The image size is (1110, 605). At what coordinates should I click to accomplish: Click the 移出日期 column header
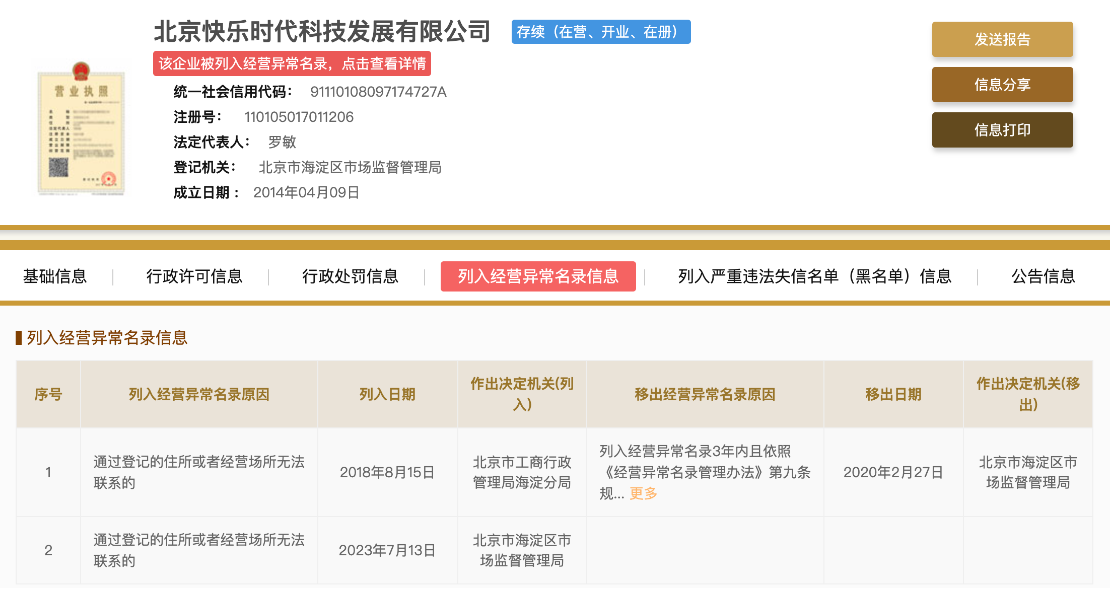[x=893, y=395]
